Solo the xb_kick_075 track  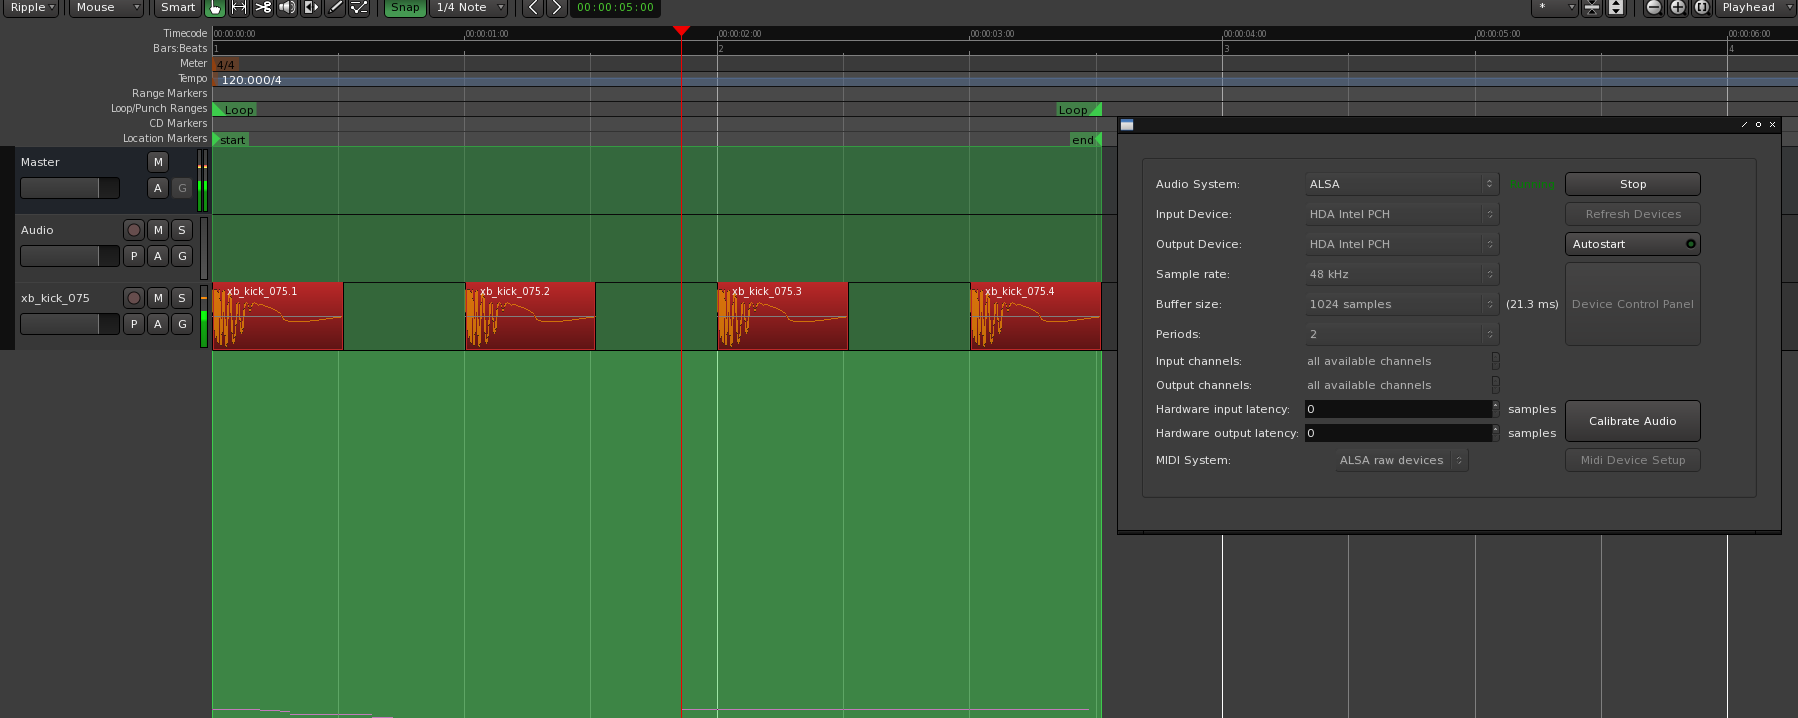point(182,298)
